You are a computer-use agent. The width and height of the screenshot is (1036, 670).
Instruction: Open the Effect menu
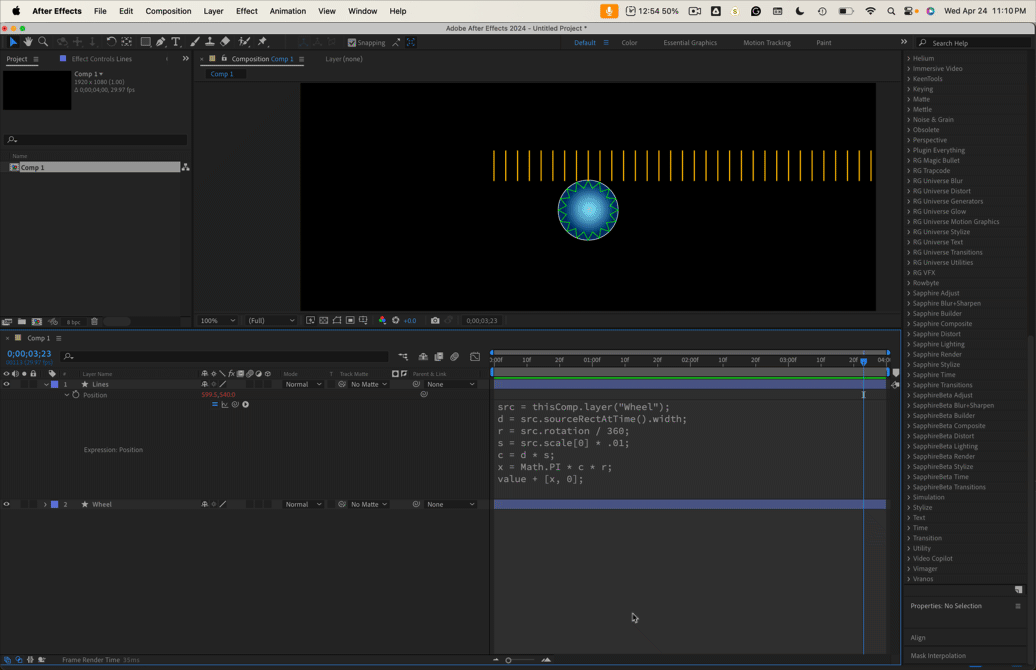tap(246, 11)
